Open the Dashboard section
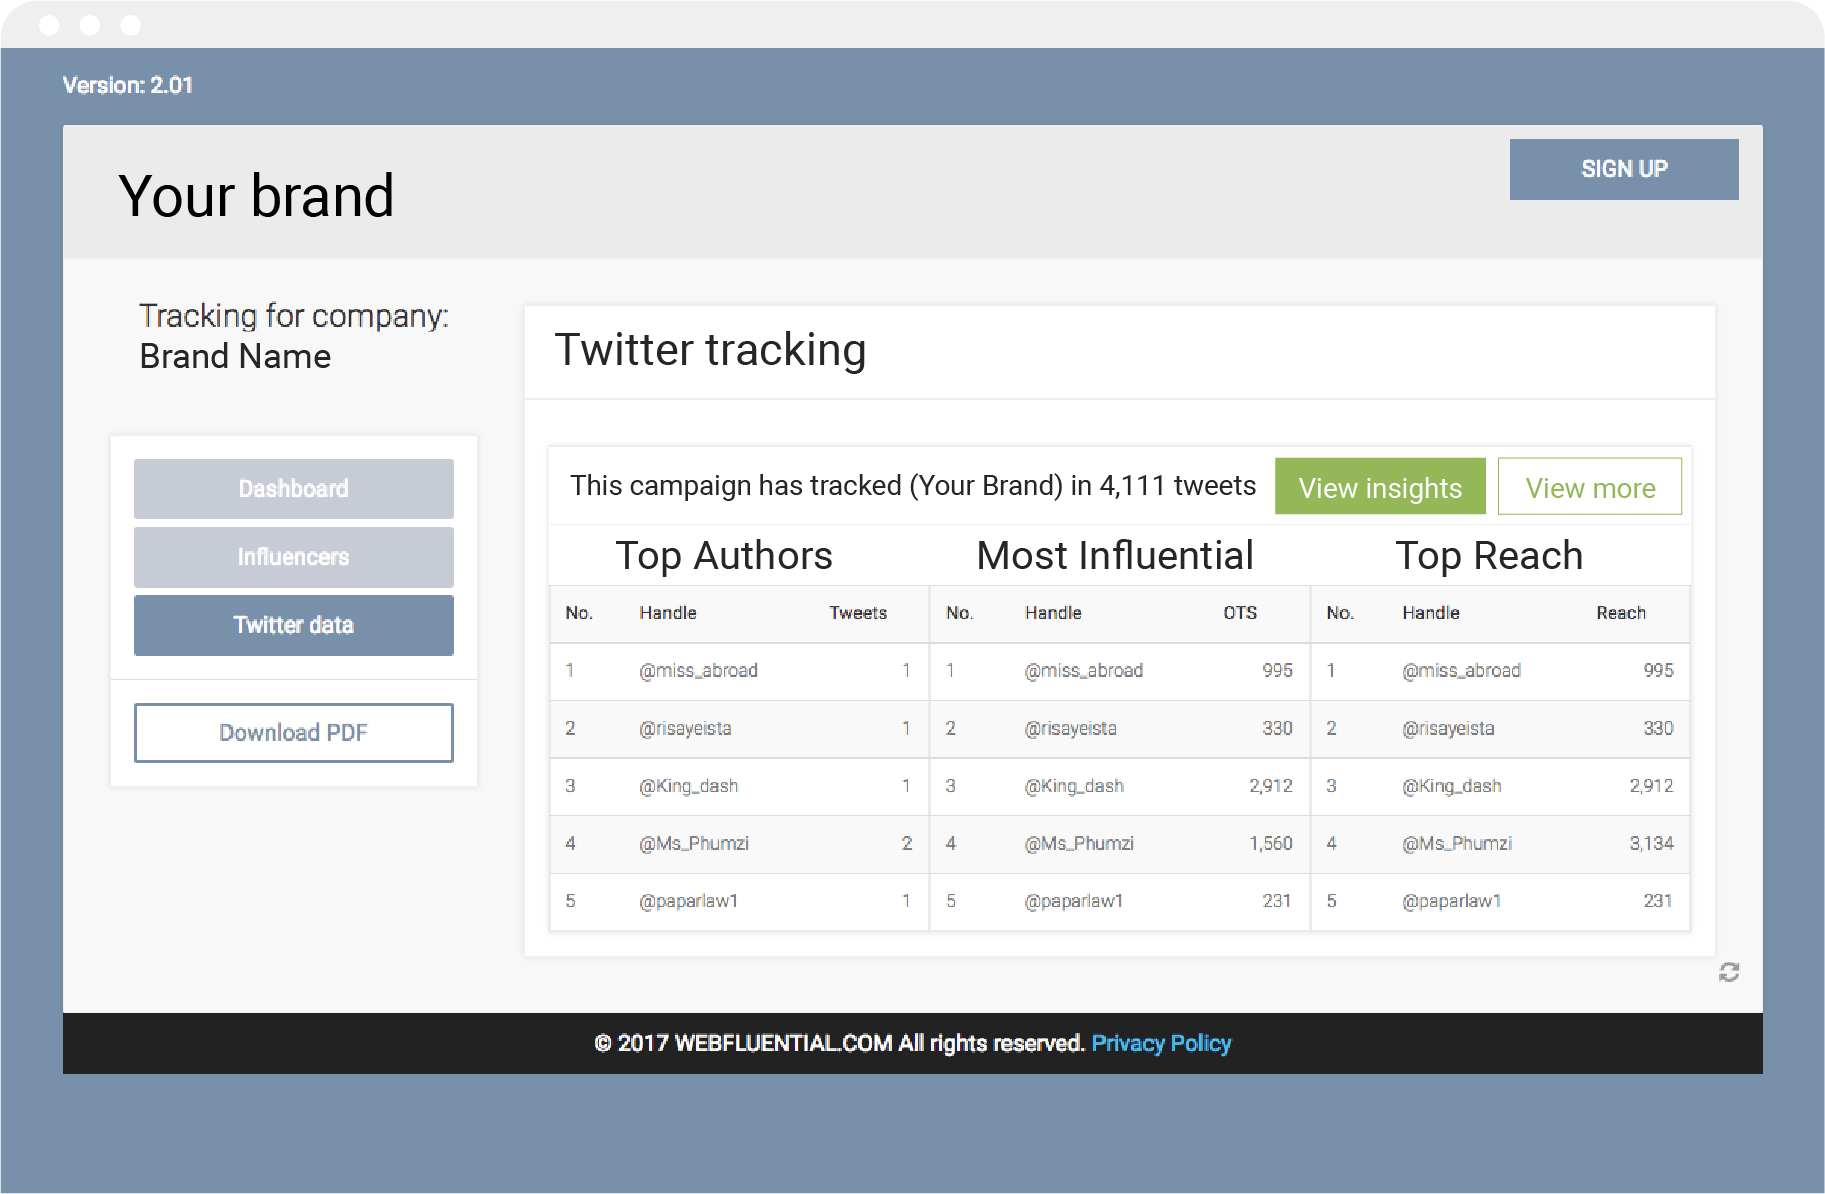The width and height of the screenshot is (1825, 1194). pos(294,489)
